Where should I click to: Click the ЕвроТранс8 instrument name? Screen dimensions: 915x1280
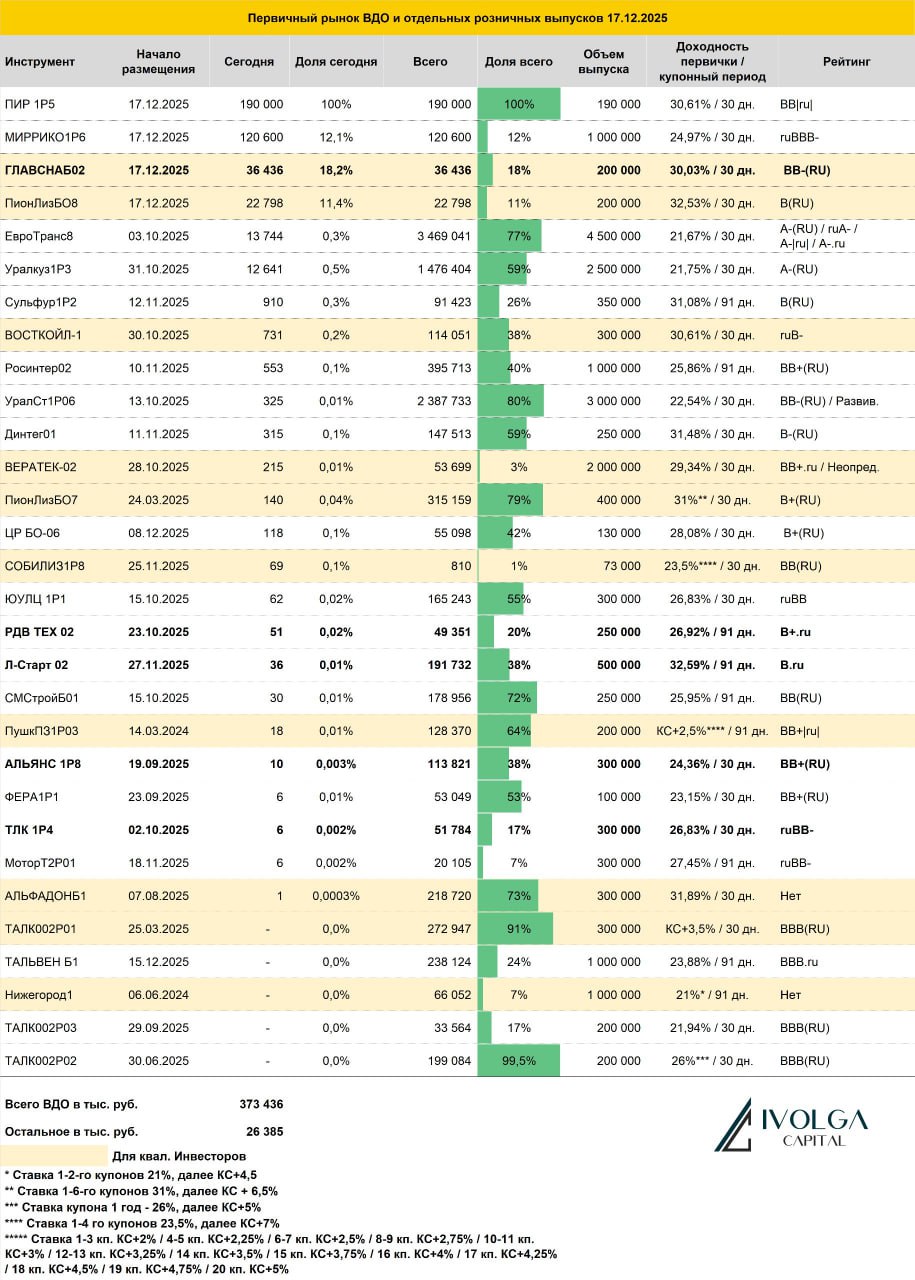(x=40, y=236)
